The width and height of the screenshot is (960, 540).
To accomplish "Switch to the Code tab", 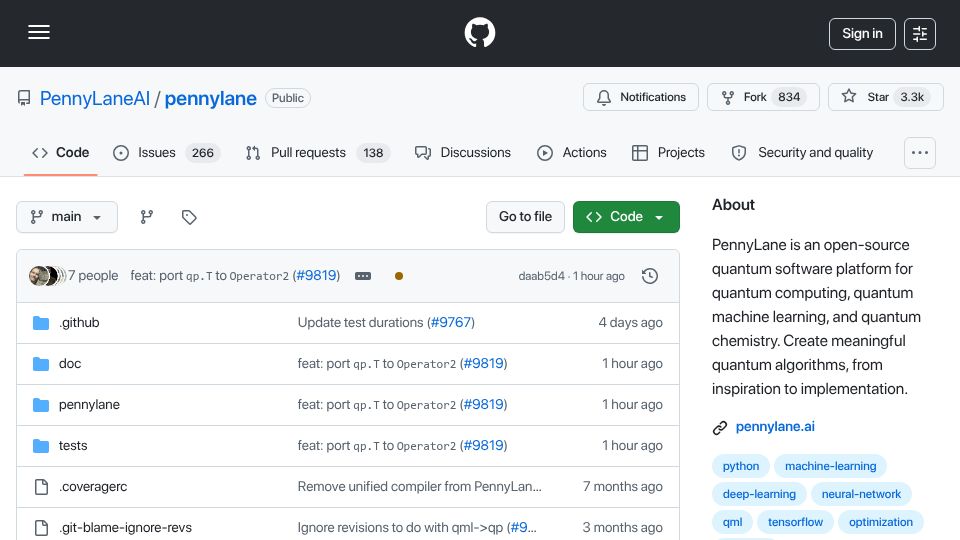I will pyautogui.click(x=61, y=152).
